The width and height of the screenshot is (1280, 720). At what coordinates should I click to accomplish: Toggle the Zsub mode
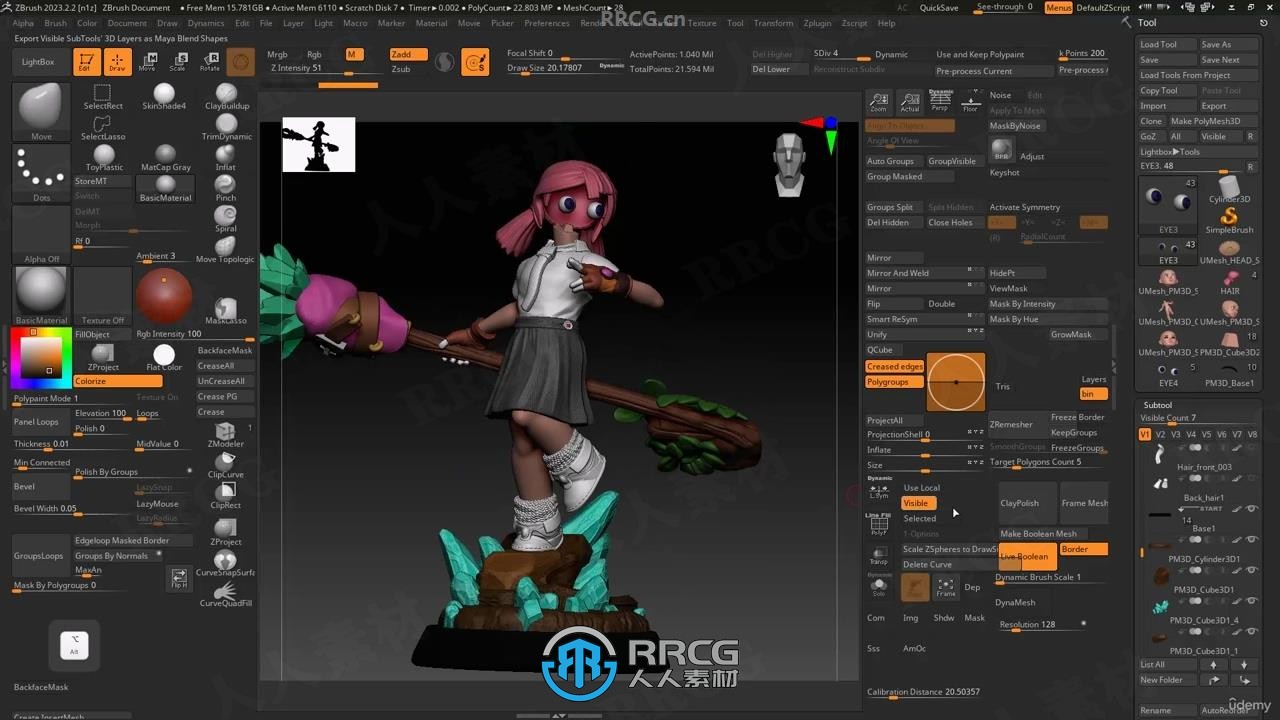(401, 69)
